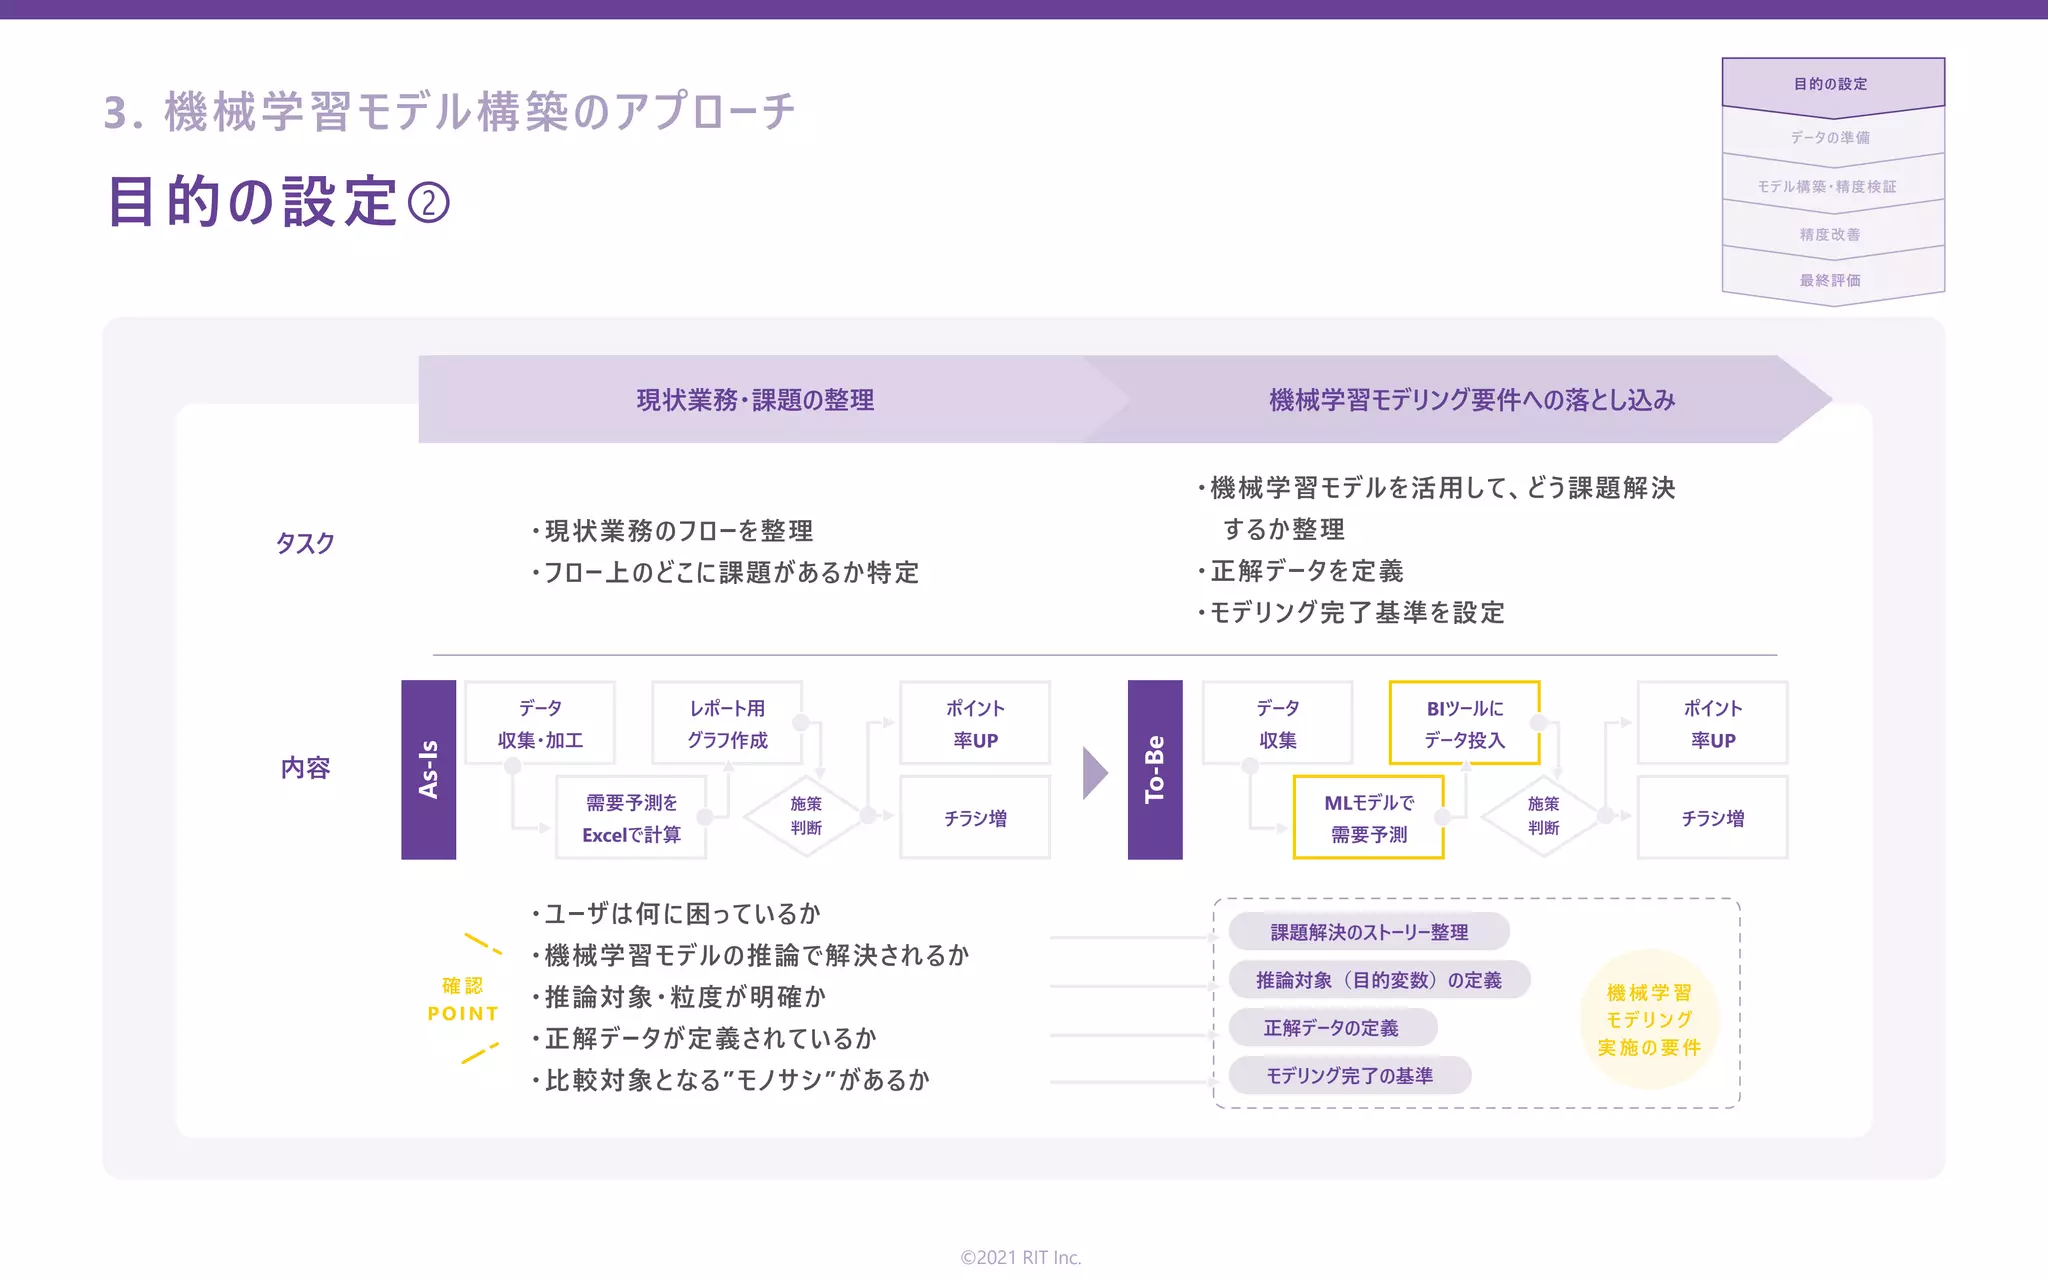This screenshot has width=2048, height=1280.
Task: Click the text ユーザは何に困っているか
Action: tap(683, 914)
